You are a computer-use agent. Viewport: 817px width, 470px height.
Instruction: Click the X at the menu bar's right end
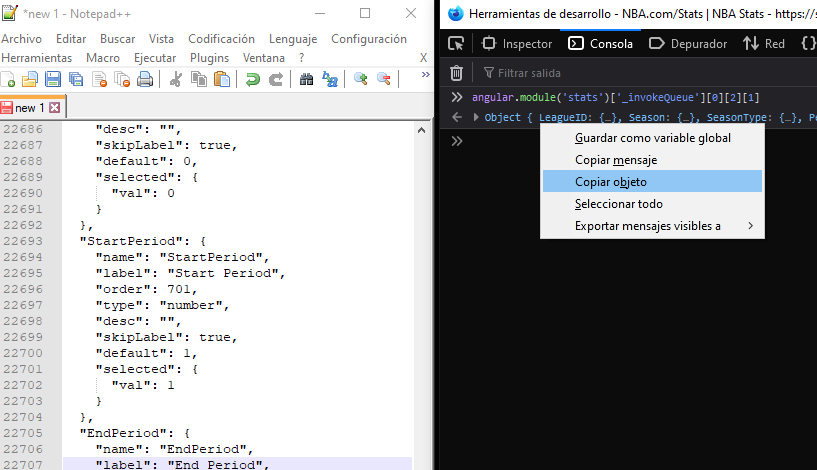pos(423,58)
